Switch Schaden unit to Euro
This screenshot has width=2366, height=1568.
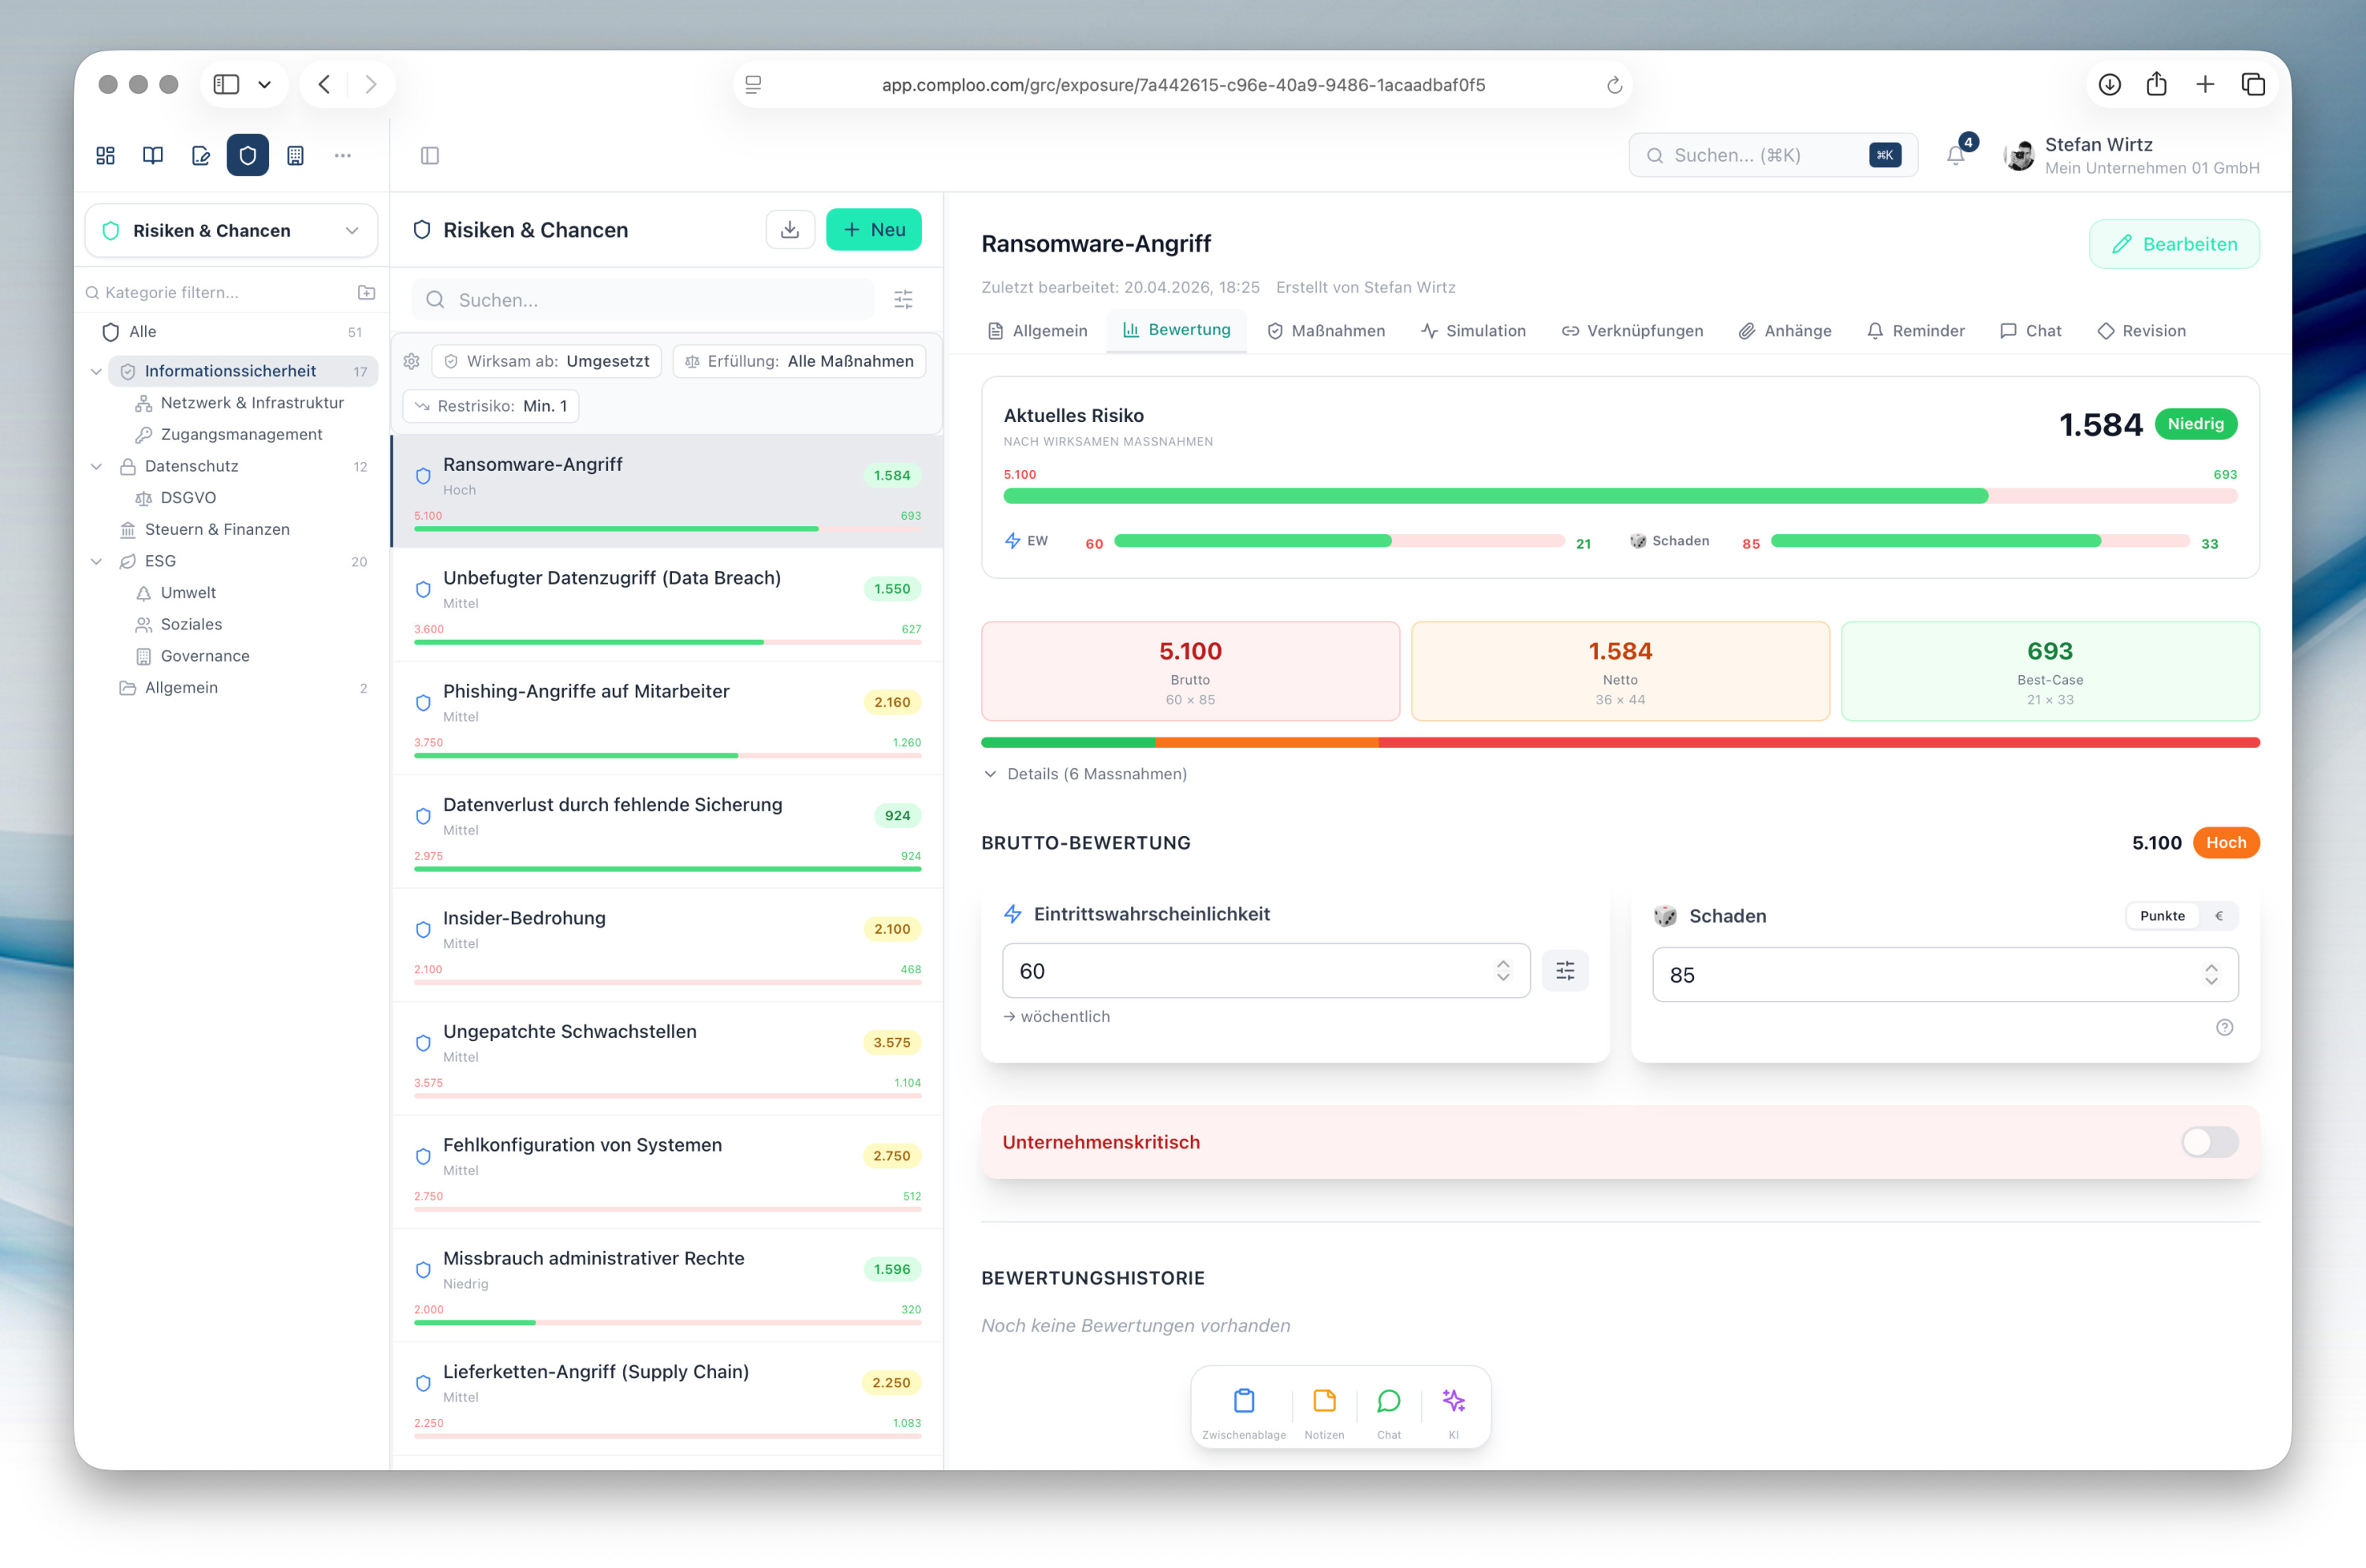click(2218, 916)
